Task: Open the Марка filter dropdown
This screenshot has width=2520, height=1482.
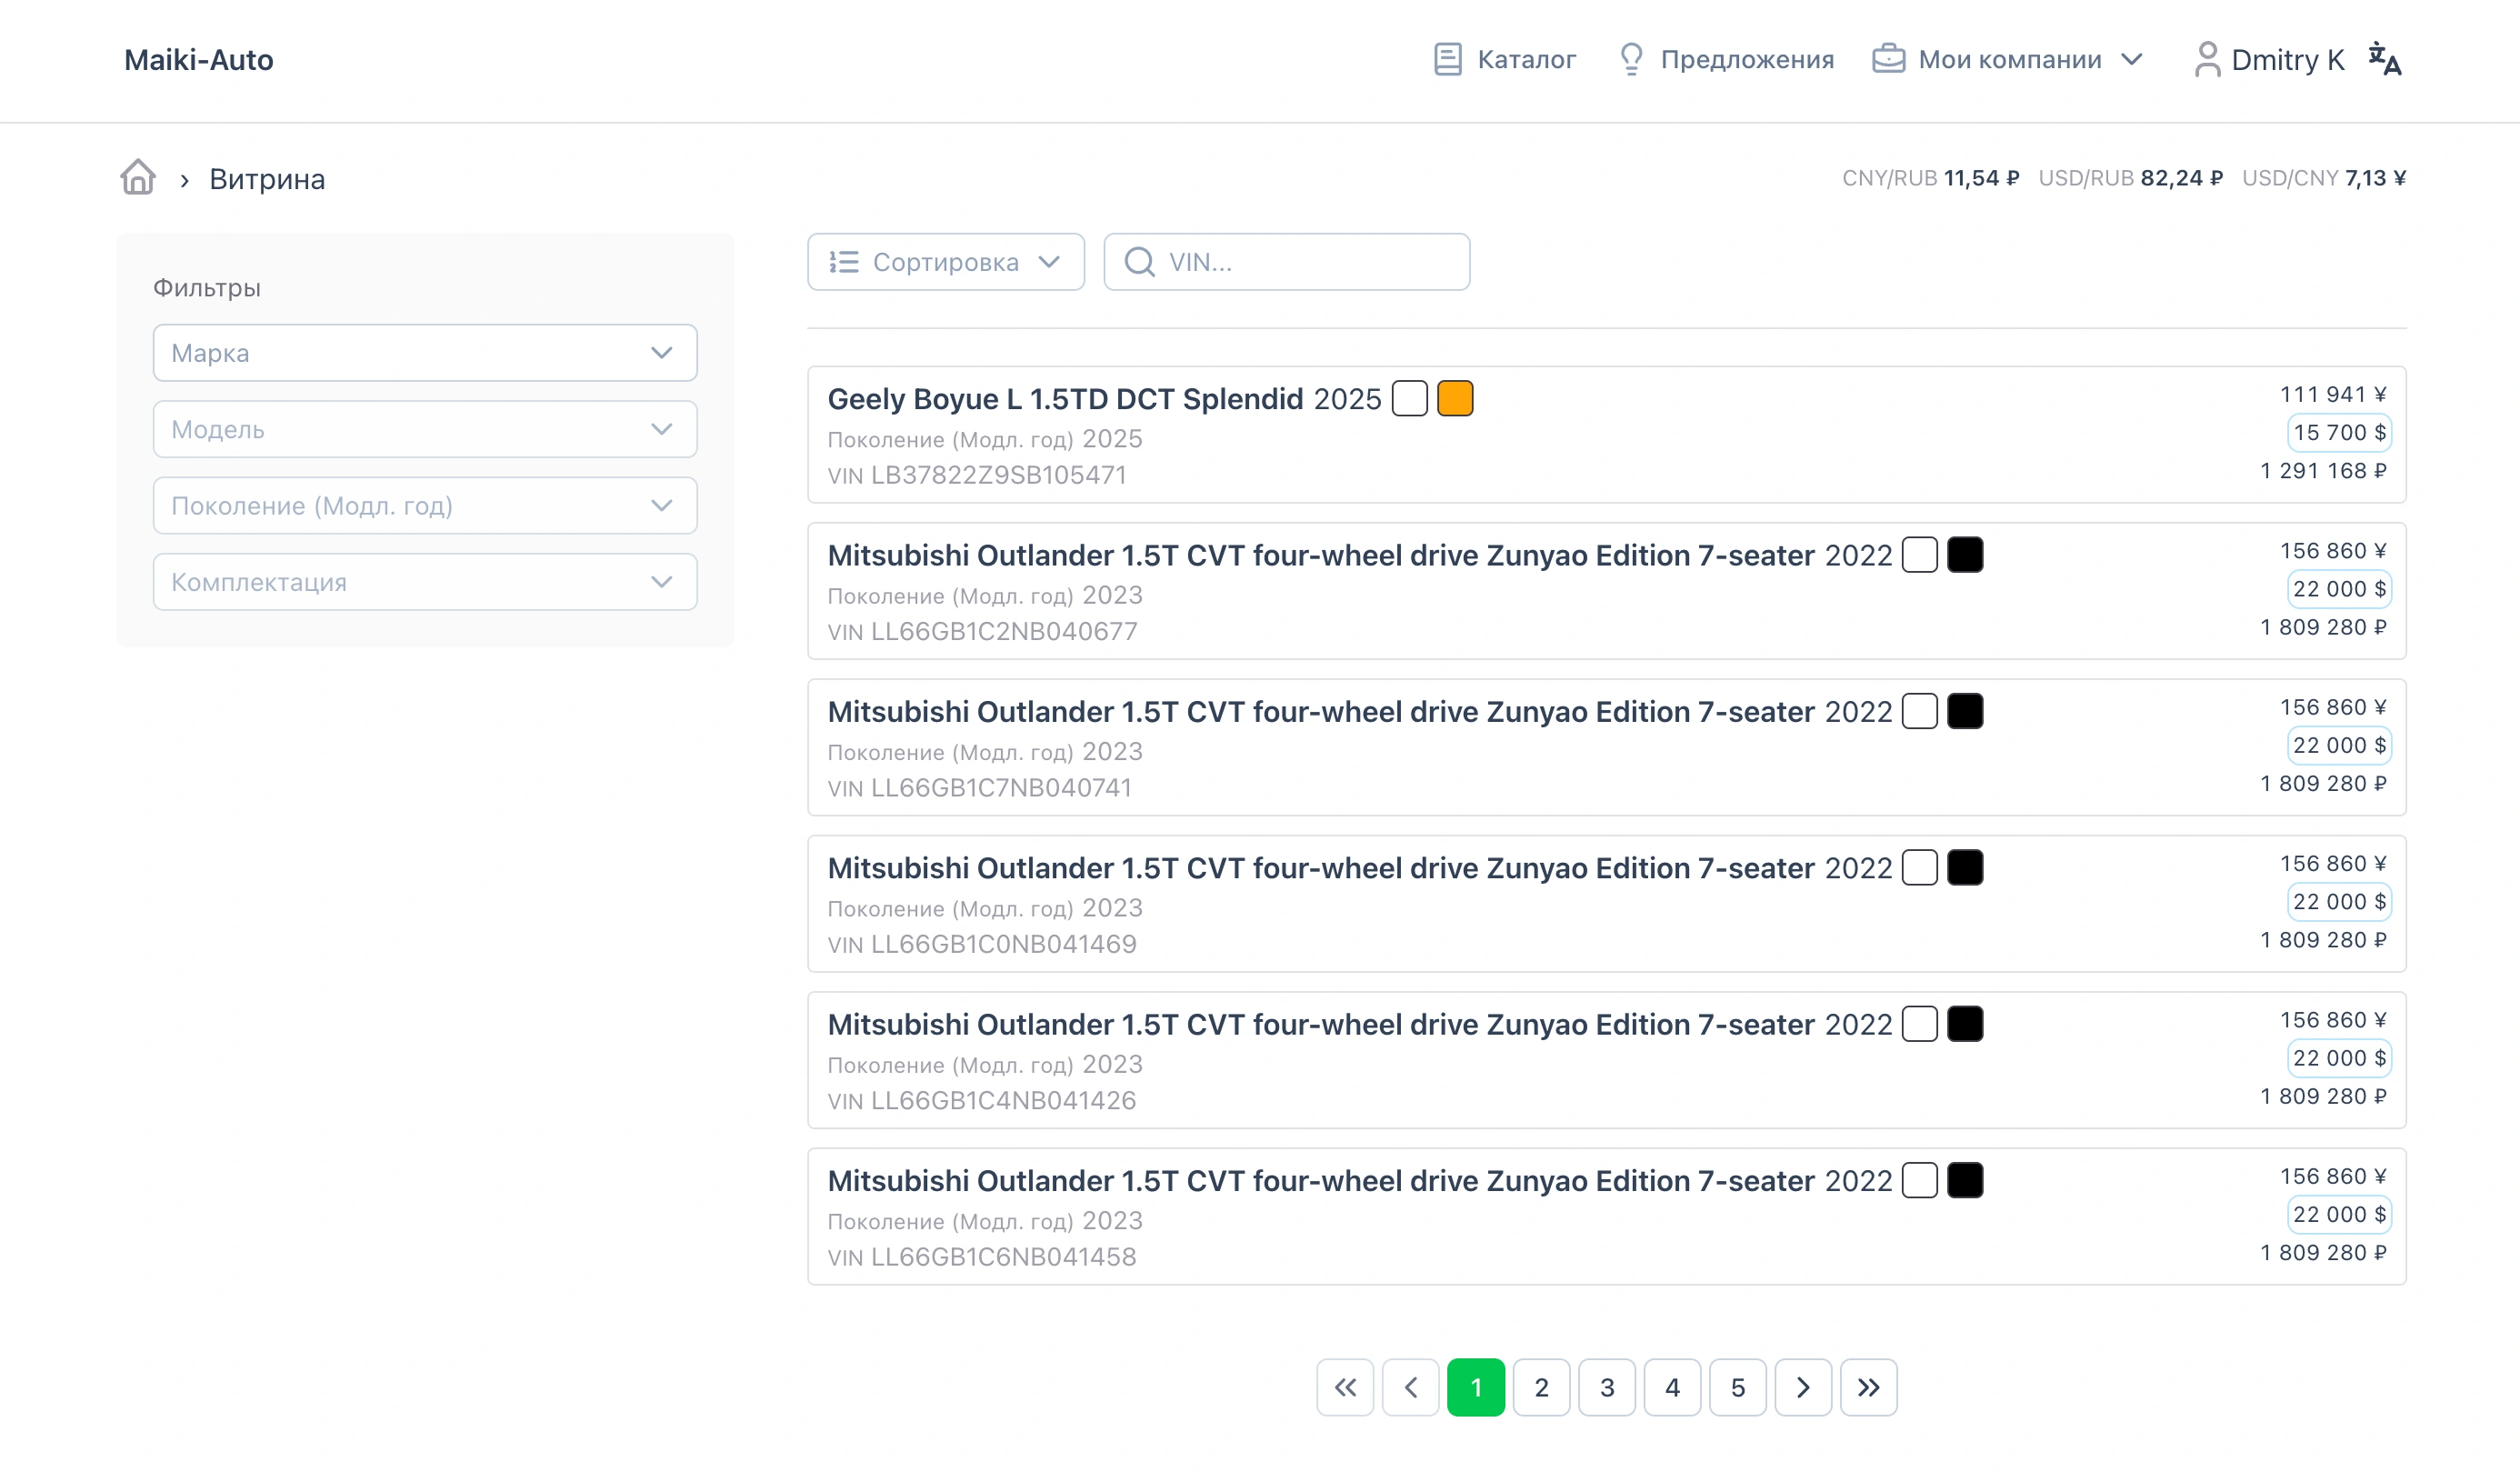Action: pyautogui.click(x=425, y=353)
